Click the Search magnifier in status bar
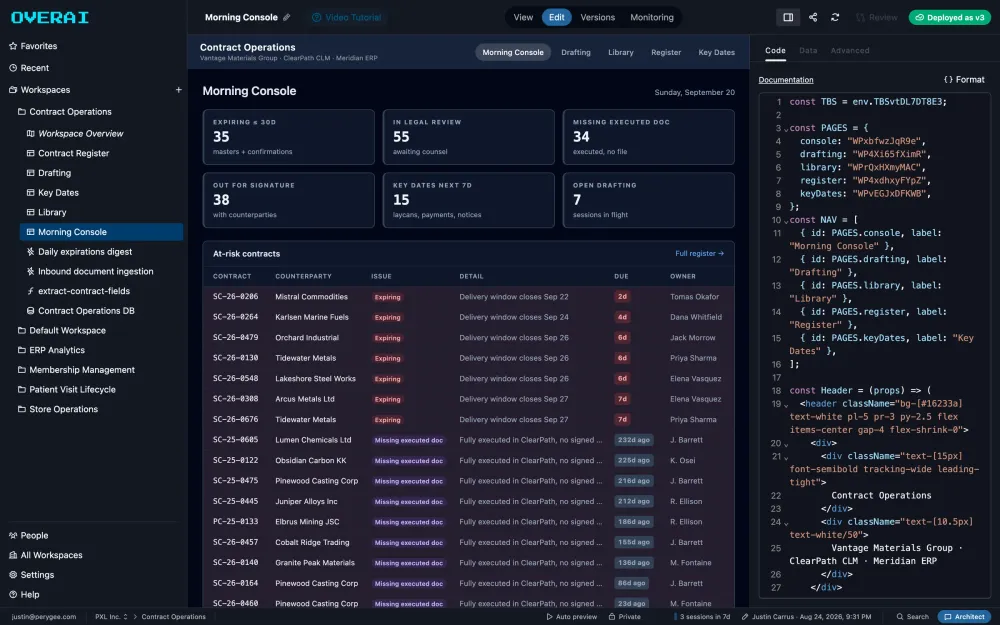Screen dimensions: 1000x625 [x=900, y=617]
